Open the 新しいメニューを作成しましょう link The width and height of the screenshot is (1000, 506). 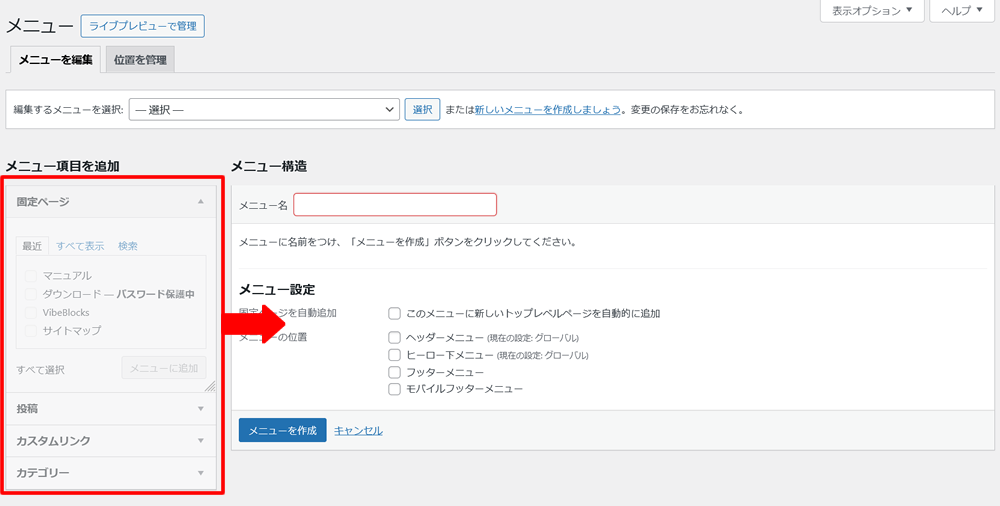(x=548, y=110)
